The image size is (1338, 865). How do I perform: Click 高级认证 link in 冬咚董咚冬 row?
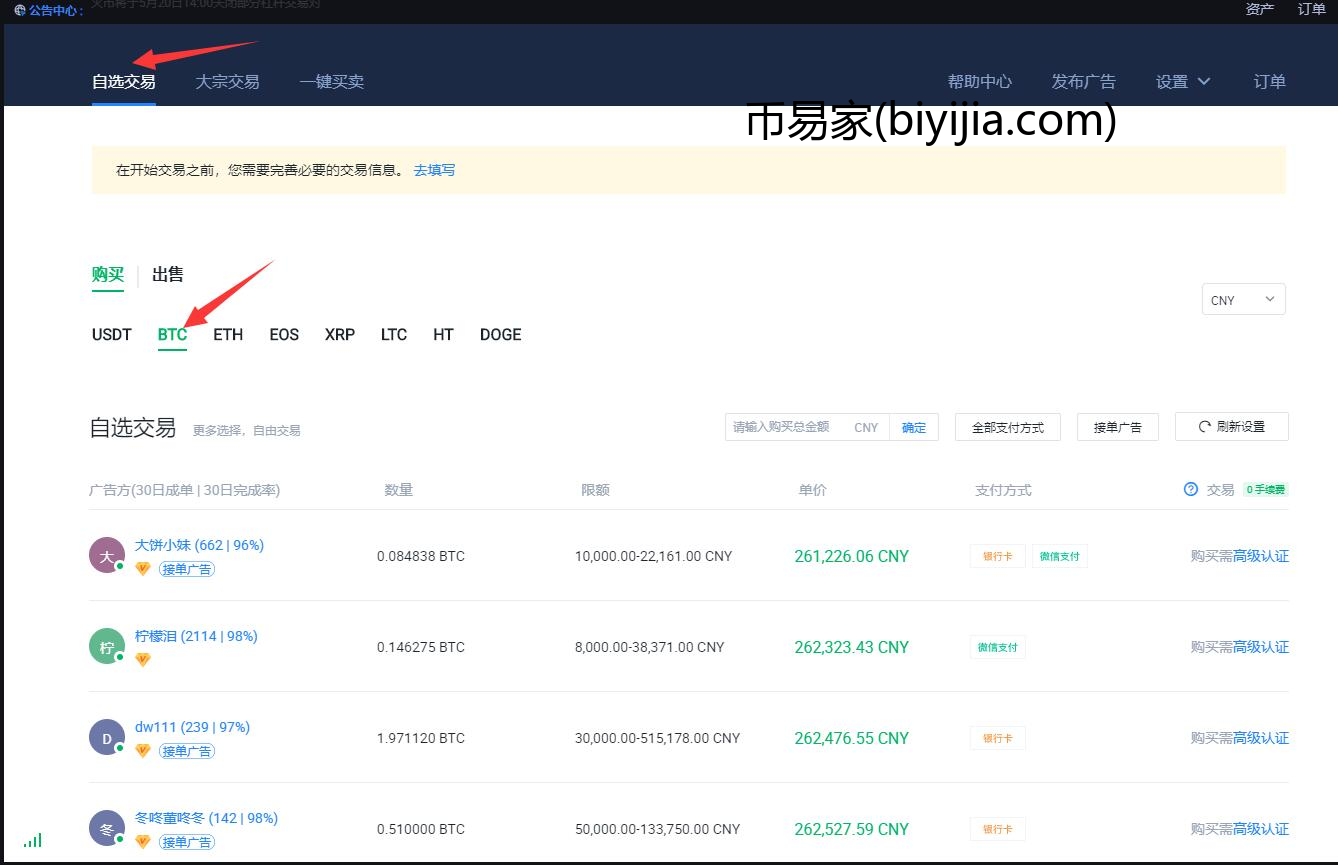click(1261, 829)
